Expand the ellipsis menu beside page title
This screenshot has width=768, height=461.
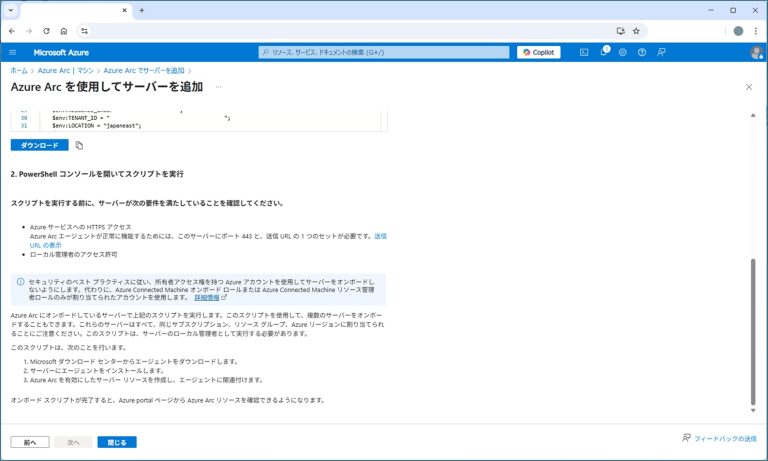(x=218, y=87)
